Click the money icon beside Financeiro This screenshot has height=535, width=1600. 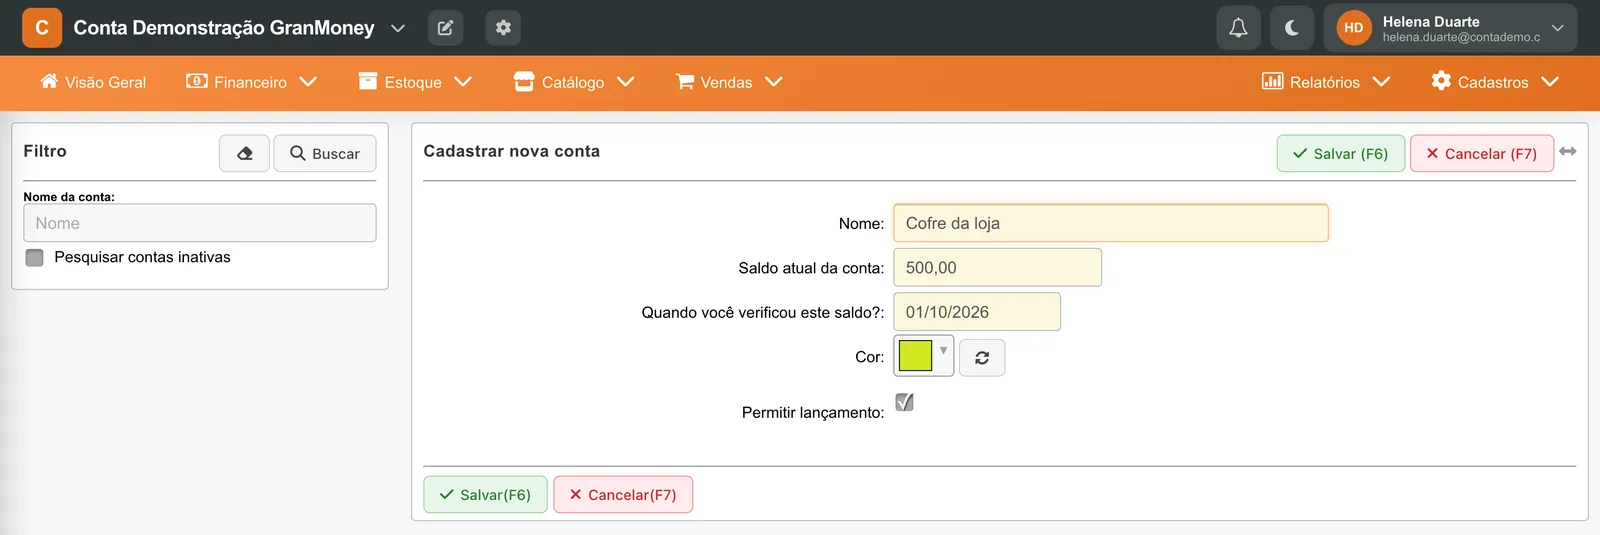point(197,81)
